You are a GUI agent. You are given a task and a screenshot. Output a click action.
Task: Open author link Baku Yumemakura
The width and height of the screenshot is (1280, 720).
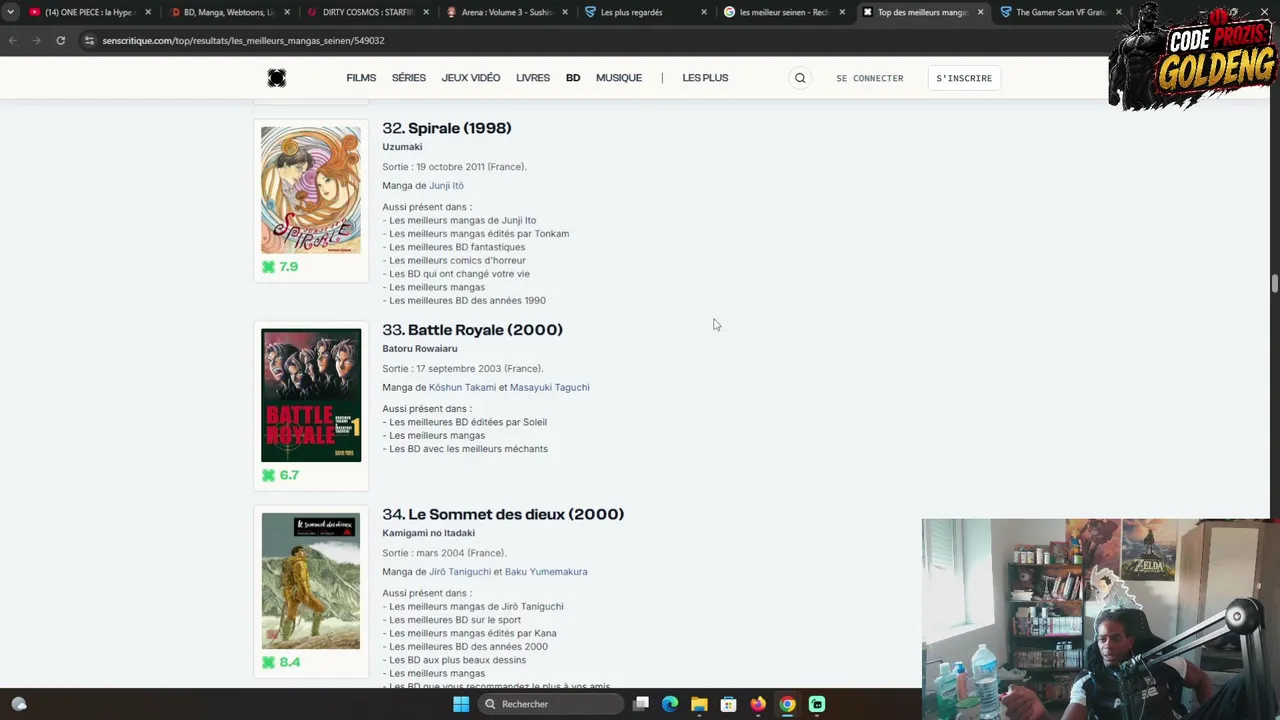(546, 572)
